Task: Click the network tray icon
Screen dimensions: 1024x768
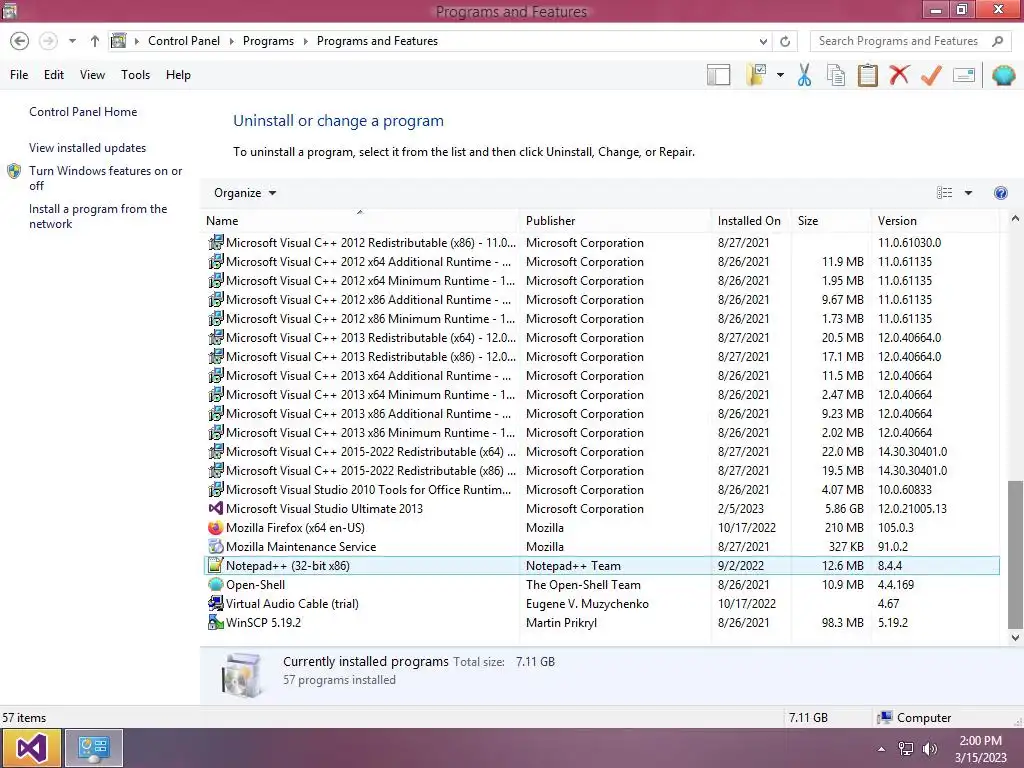Action: [906, 749]
